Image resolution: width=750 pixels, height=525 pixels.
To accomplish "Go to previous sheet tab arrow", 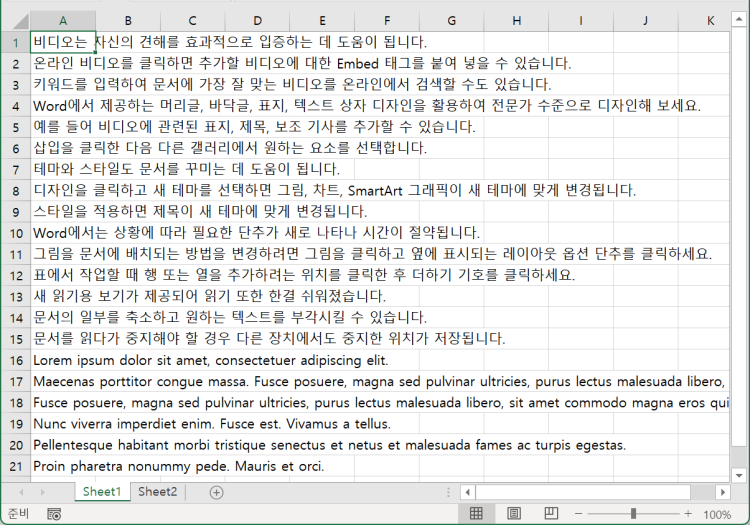I will (x=22, y=492).
